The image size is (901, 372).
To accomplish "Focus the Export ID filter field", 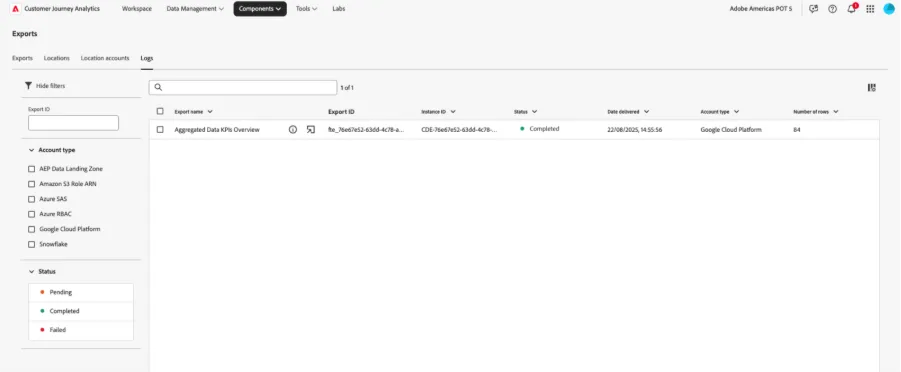I will [74, 122].
